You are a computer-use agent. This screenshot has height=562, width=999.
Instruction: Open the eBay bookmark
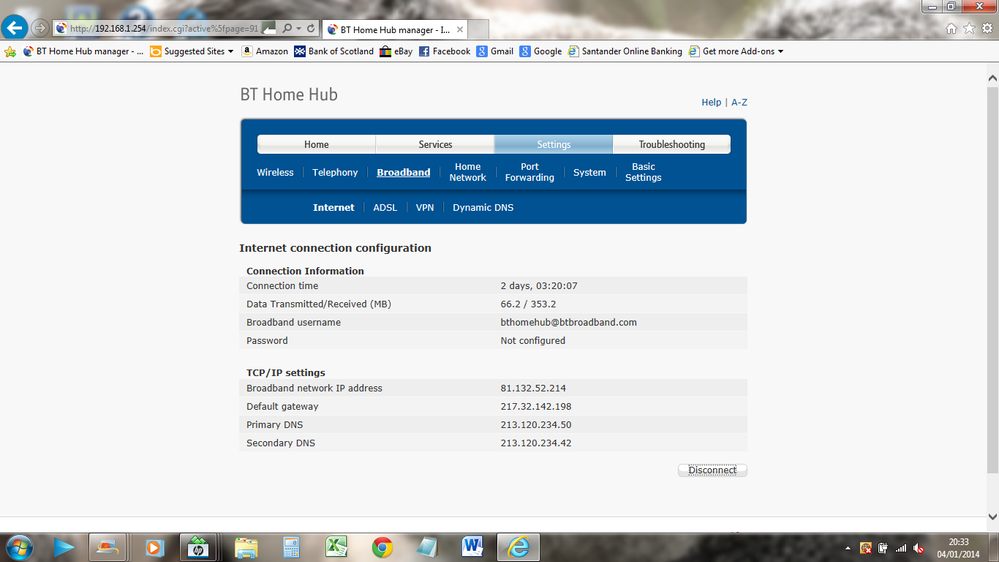pyautogui.click(x=396, y=52)
